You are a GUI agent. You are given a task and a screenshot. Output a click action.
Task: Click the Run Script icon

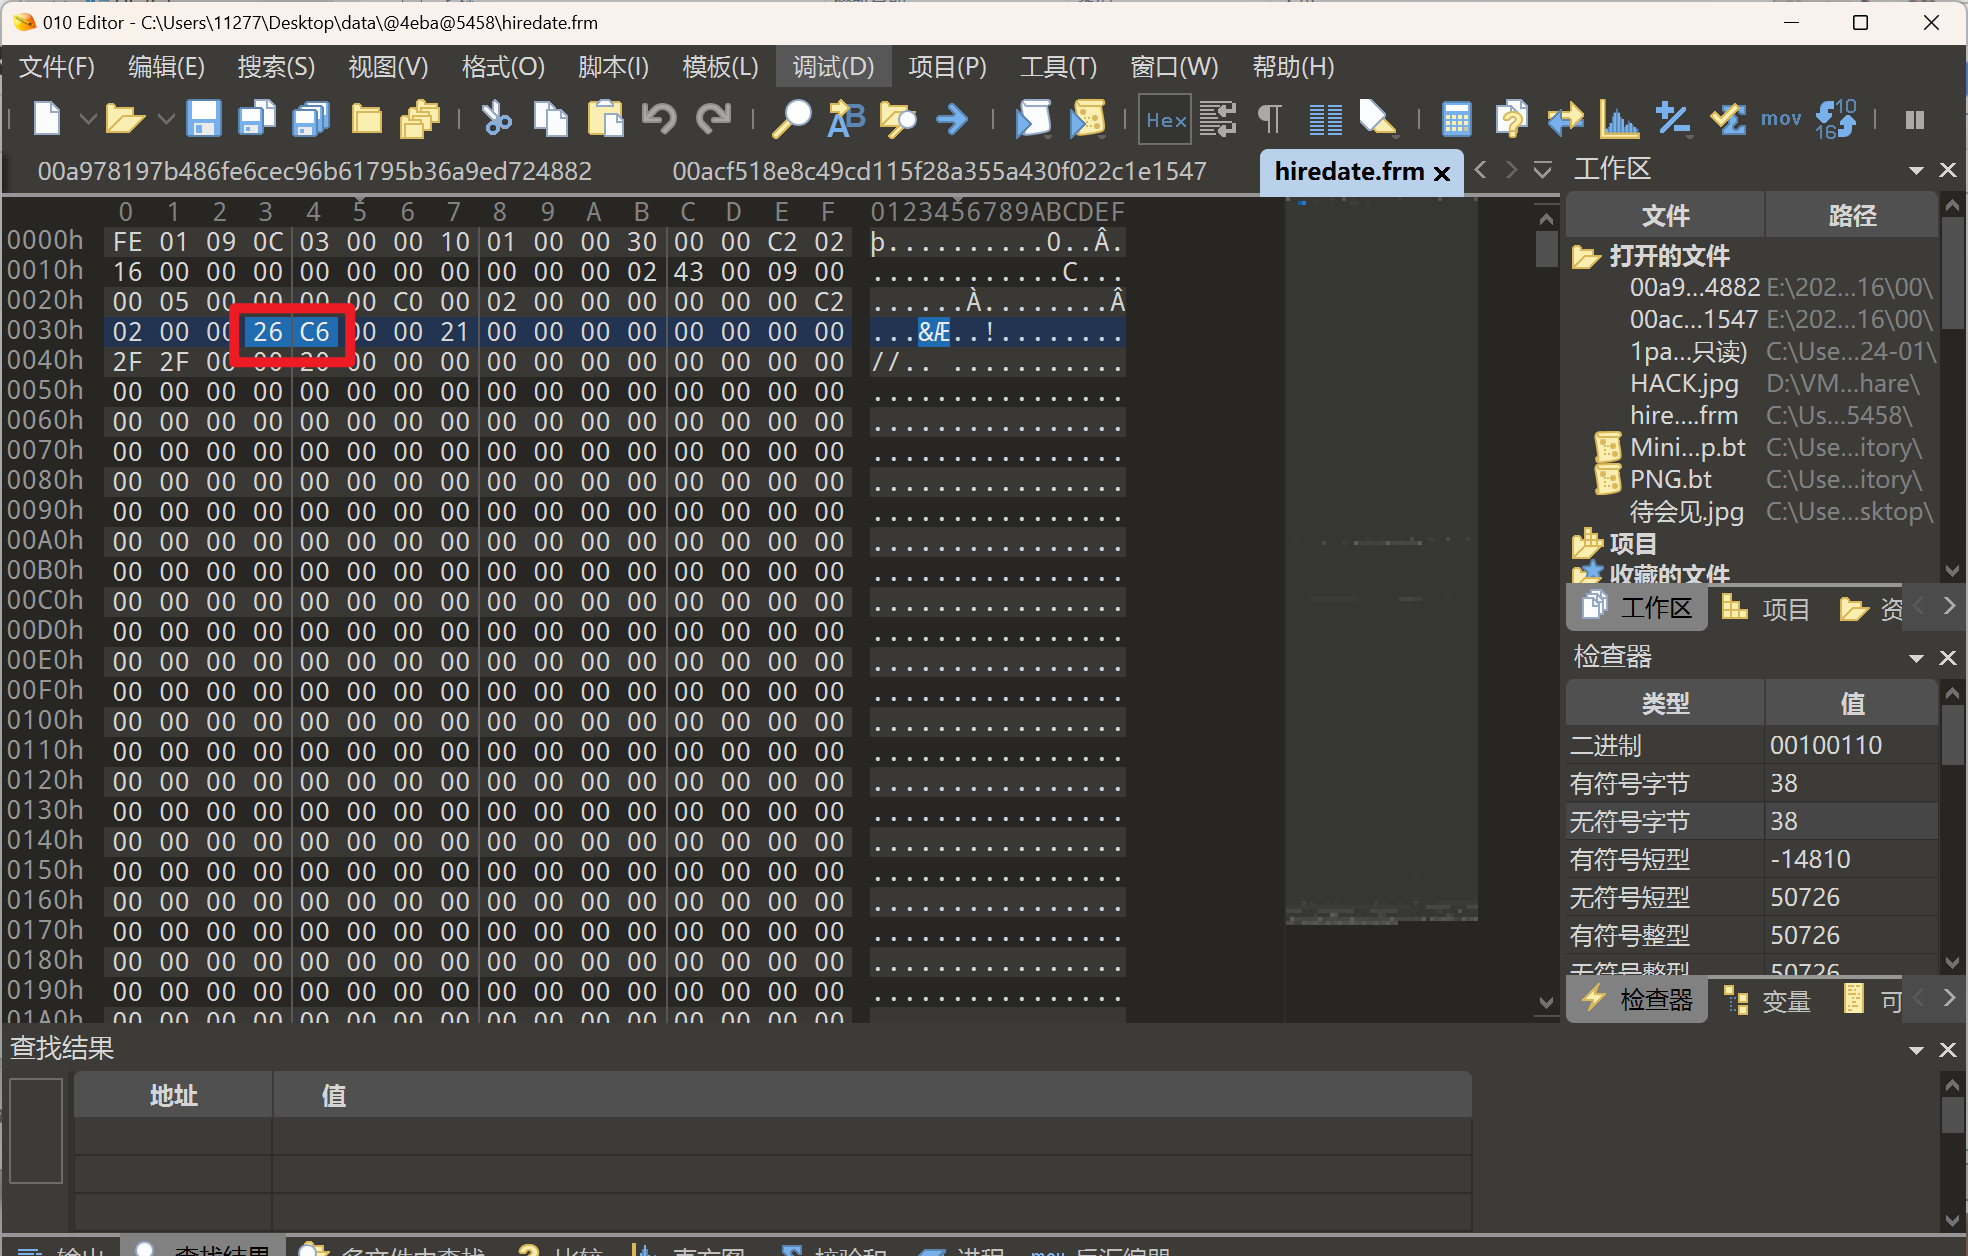(1033, 120)
